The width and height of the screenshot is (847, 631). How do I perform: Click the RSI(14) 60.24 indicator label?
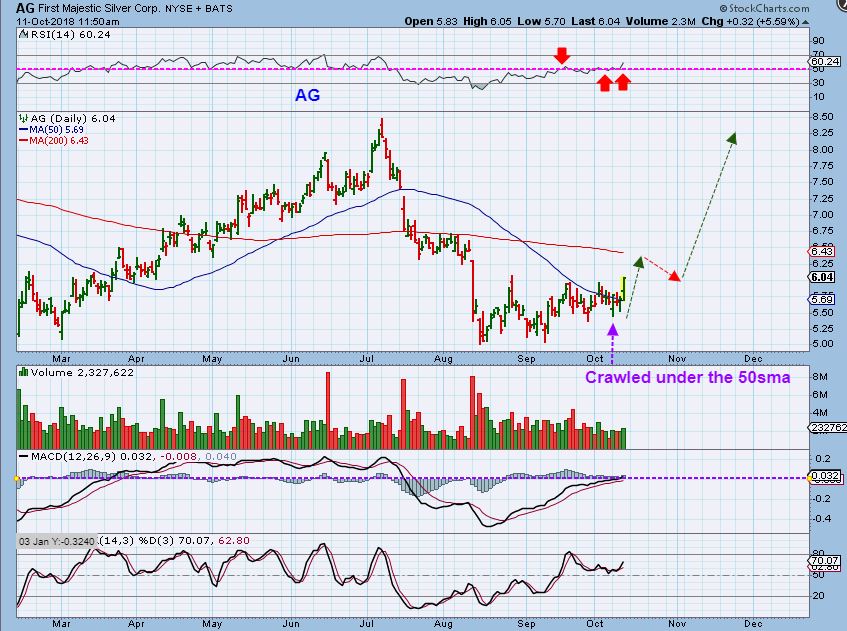click(x=70, y=34)
